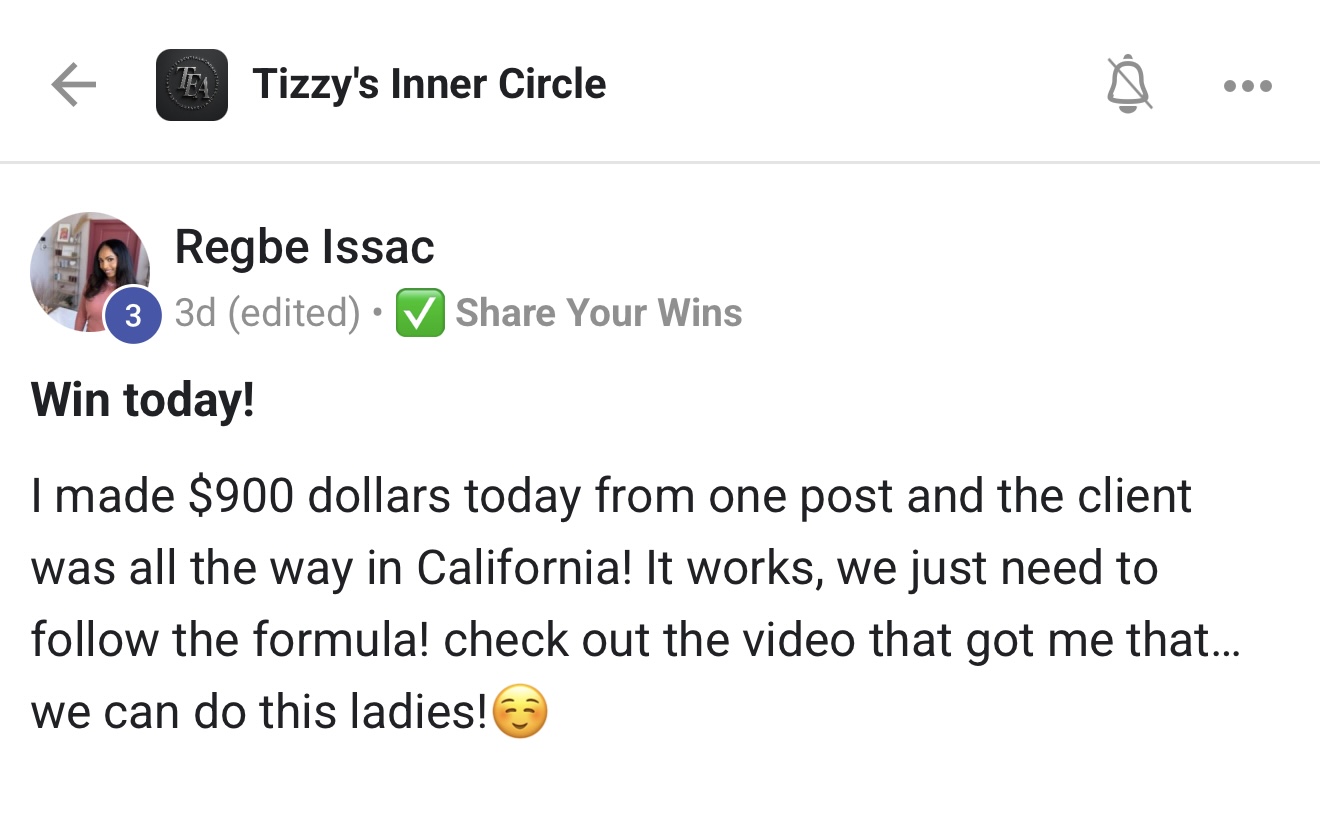Toggle the muted notification bell
The height and width of the screenshot is (835, 1320).
click(x=1128, y=85)
